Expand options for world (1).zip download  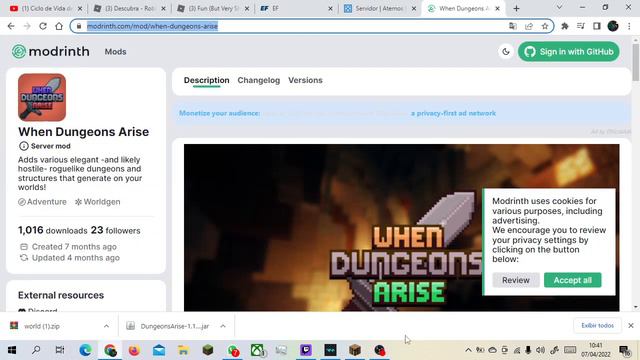click(106, 326)
